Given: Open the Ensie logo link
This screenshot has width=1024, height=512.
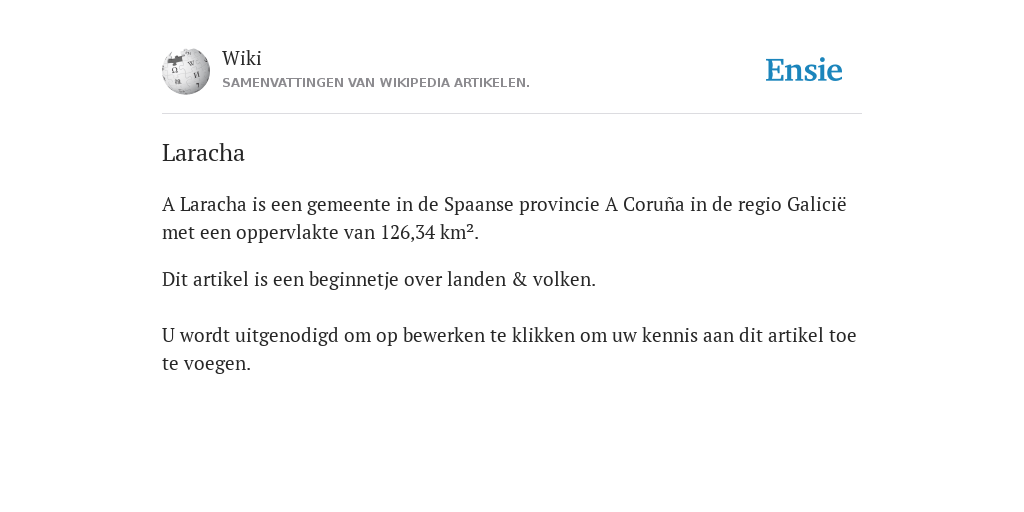Looking at the screenshot, I should point(804,71).
